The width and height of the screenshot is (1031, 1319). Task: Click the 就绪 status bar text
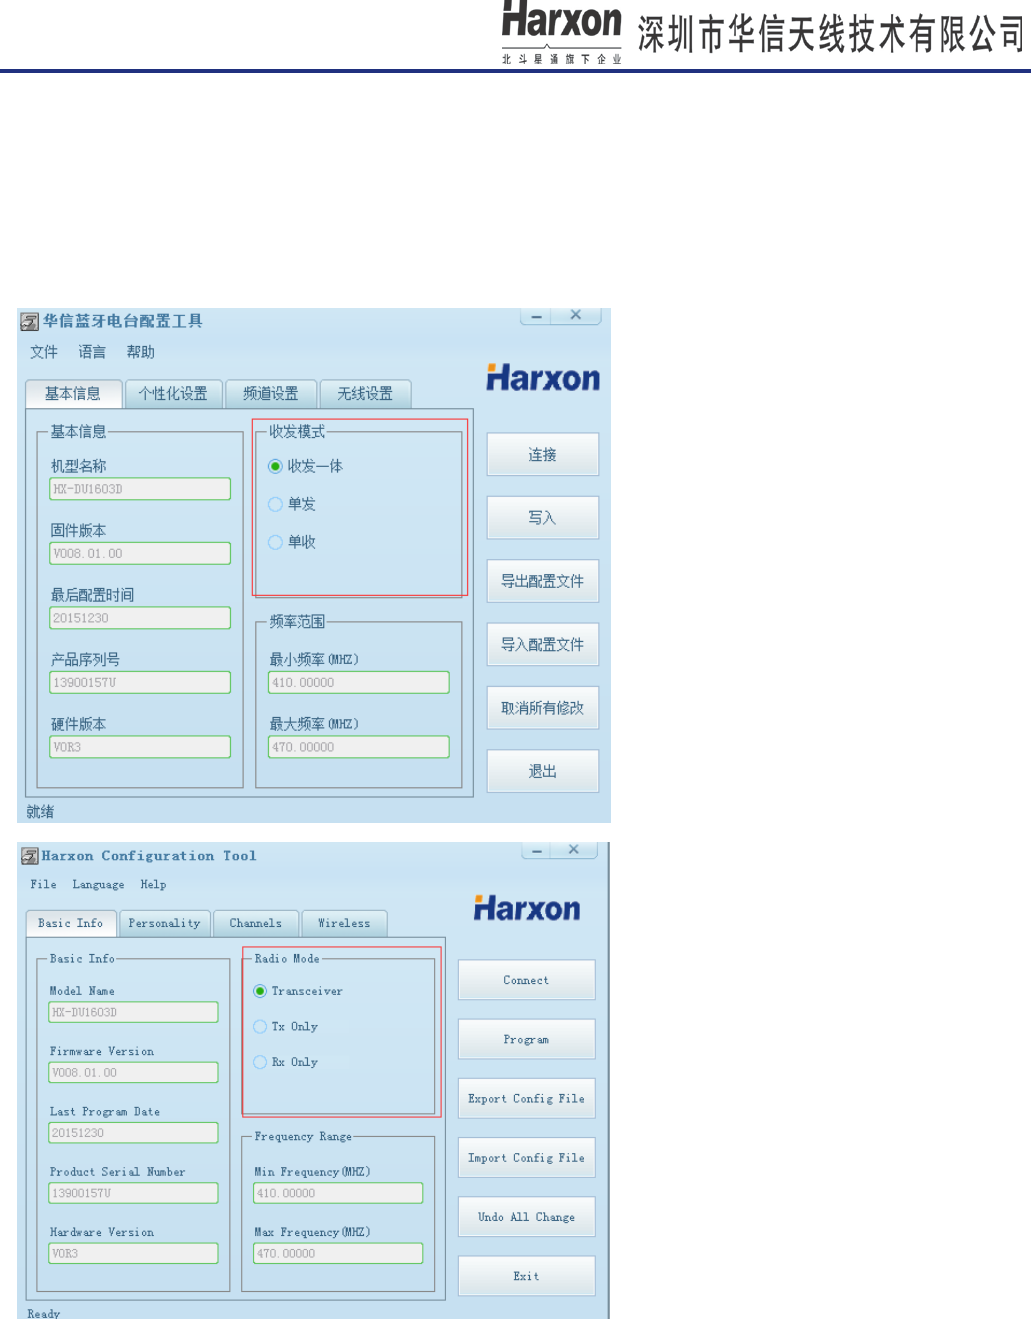(x=40, y=812)
